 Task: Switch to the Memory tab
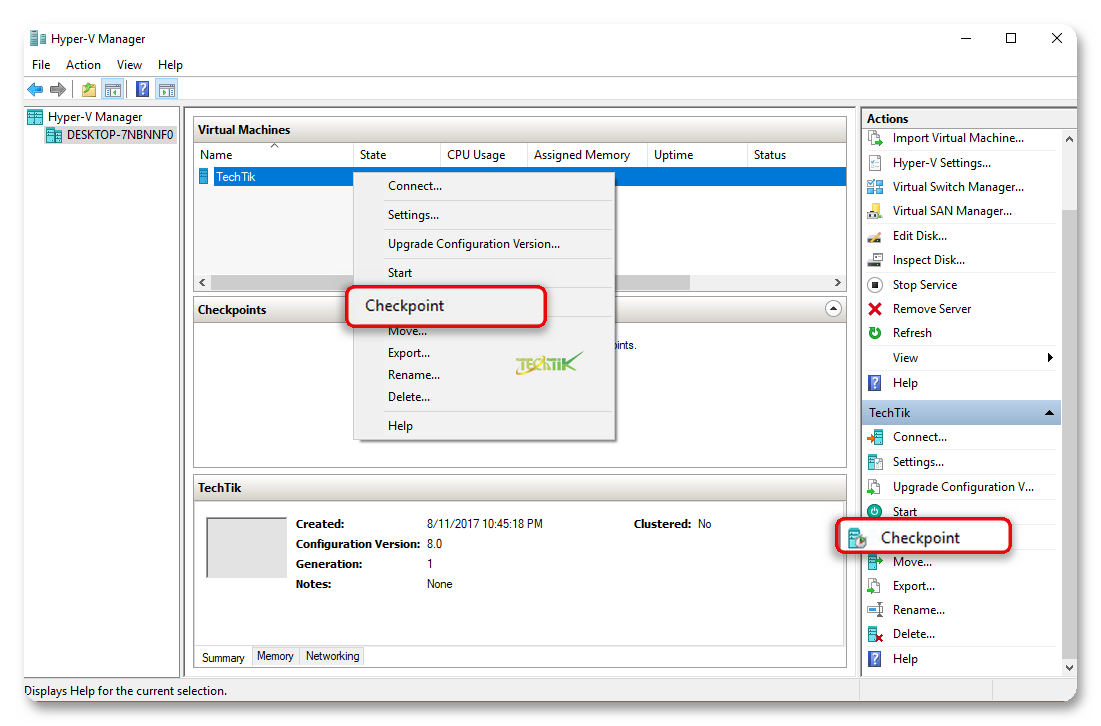pos(275,657)
